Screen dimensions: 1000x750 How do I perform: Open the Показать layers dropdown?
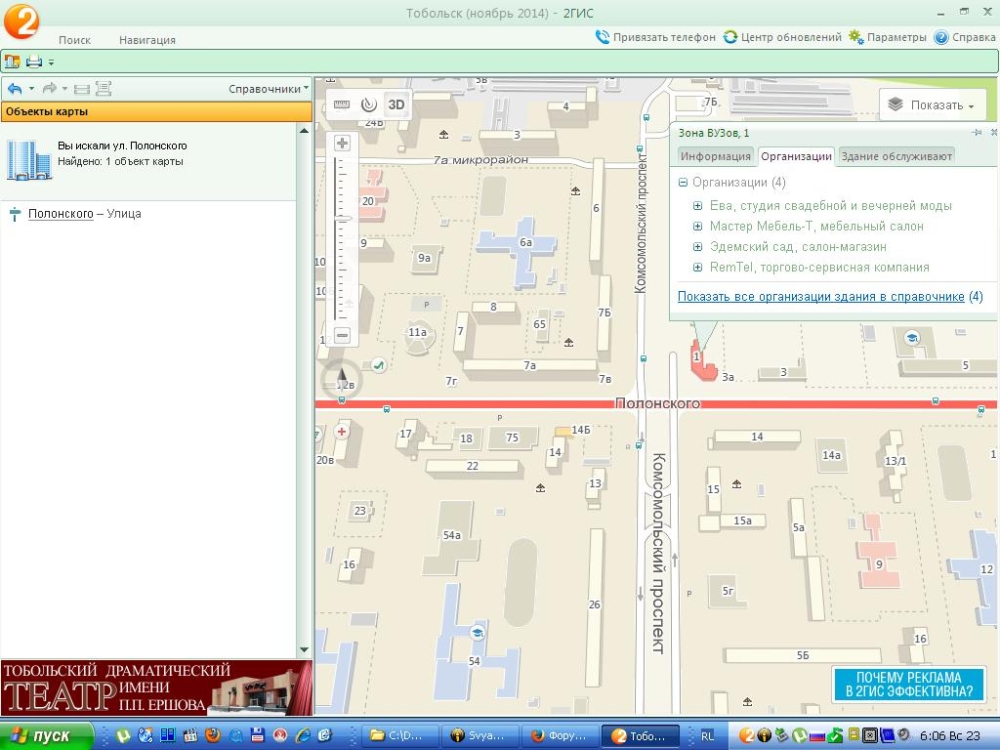932,105
